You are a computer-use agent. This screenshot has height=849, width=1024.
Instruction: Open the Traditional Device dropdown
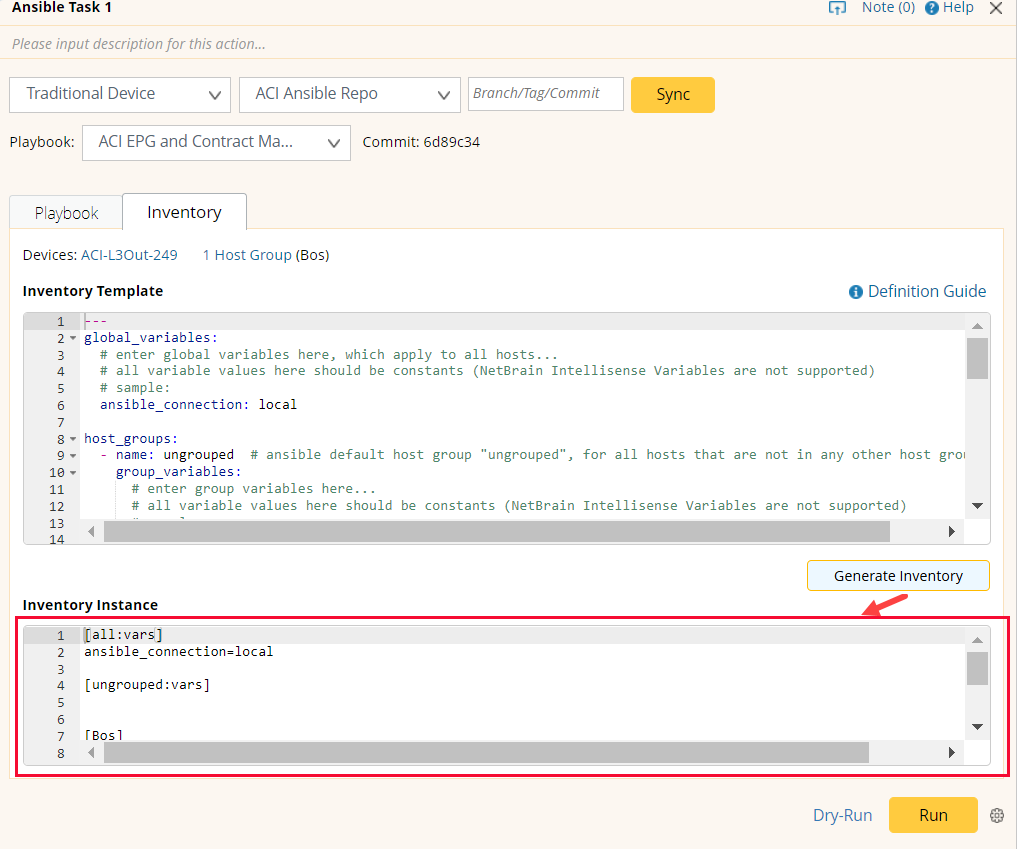coord(120,94)
